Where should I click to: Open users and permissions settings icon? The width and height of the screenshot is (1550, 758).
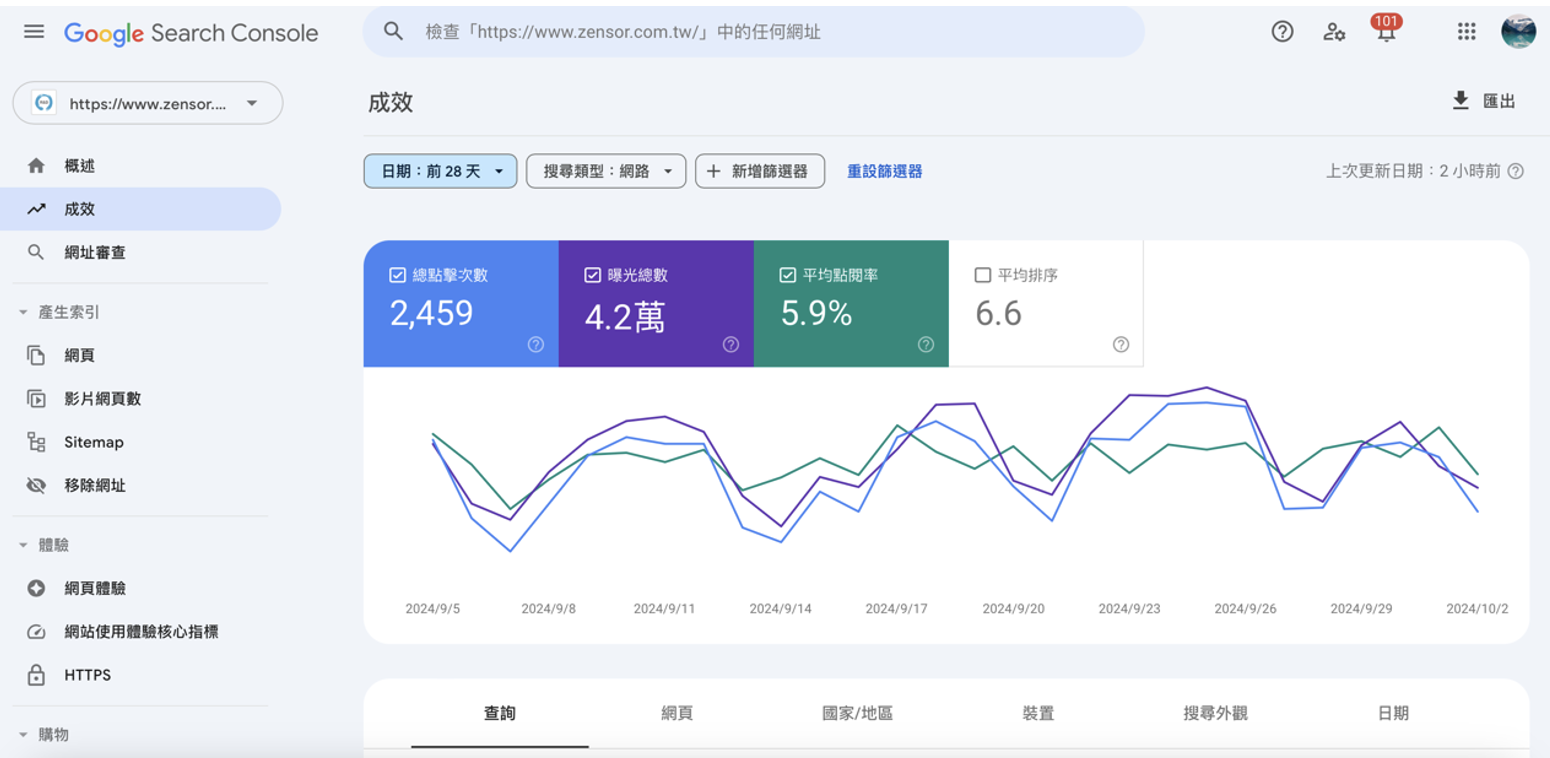pos(1334,32)
